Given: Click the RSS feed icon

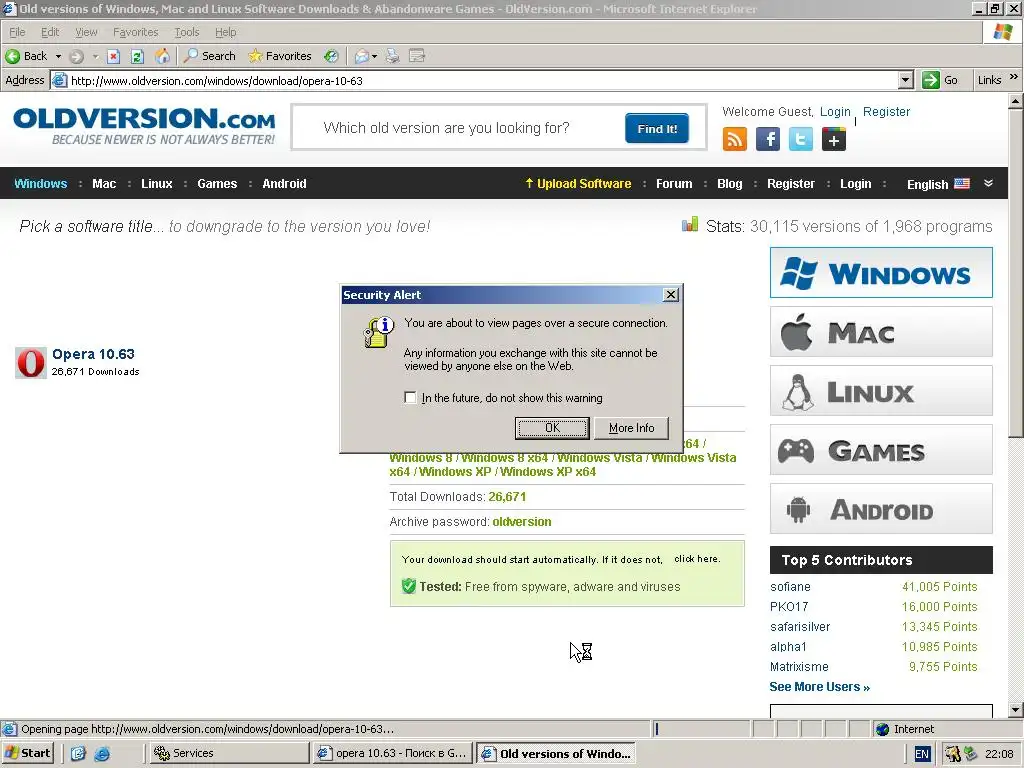Looking at the screenshot, I should [x=735, y=139].
